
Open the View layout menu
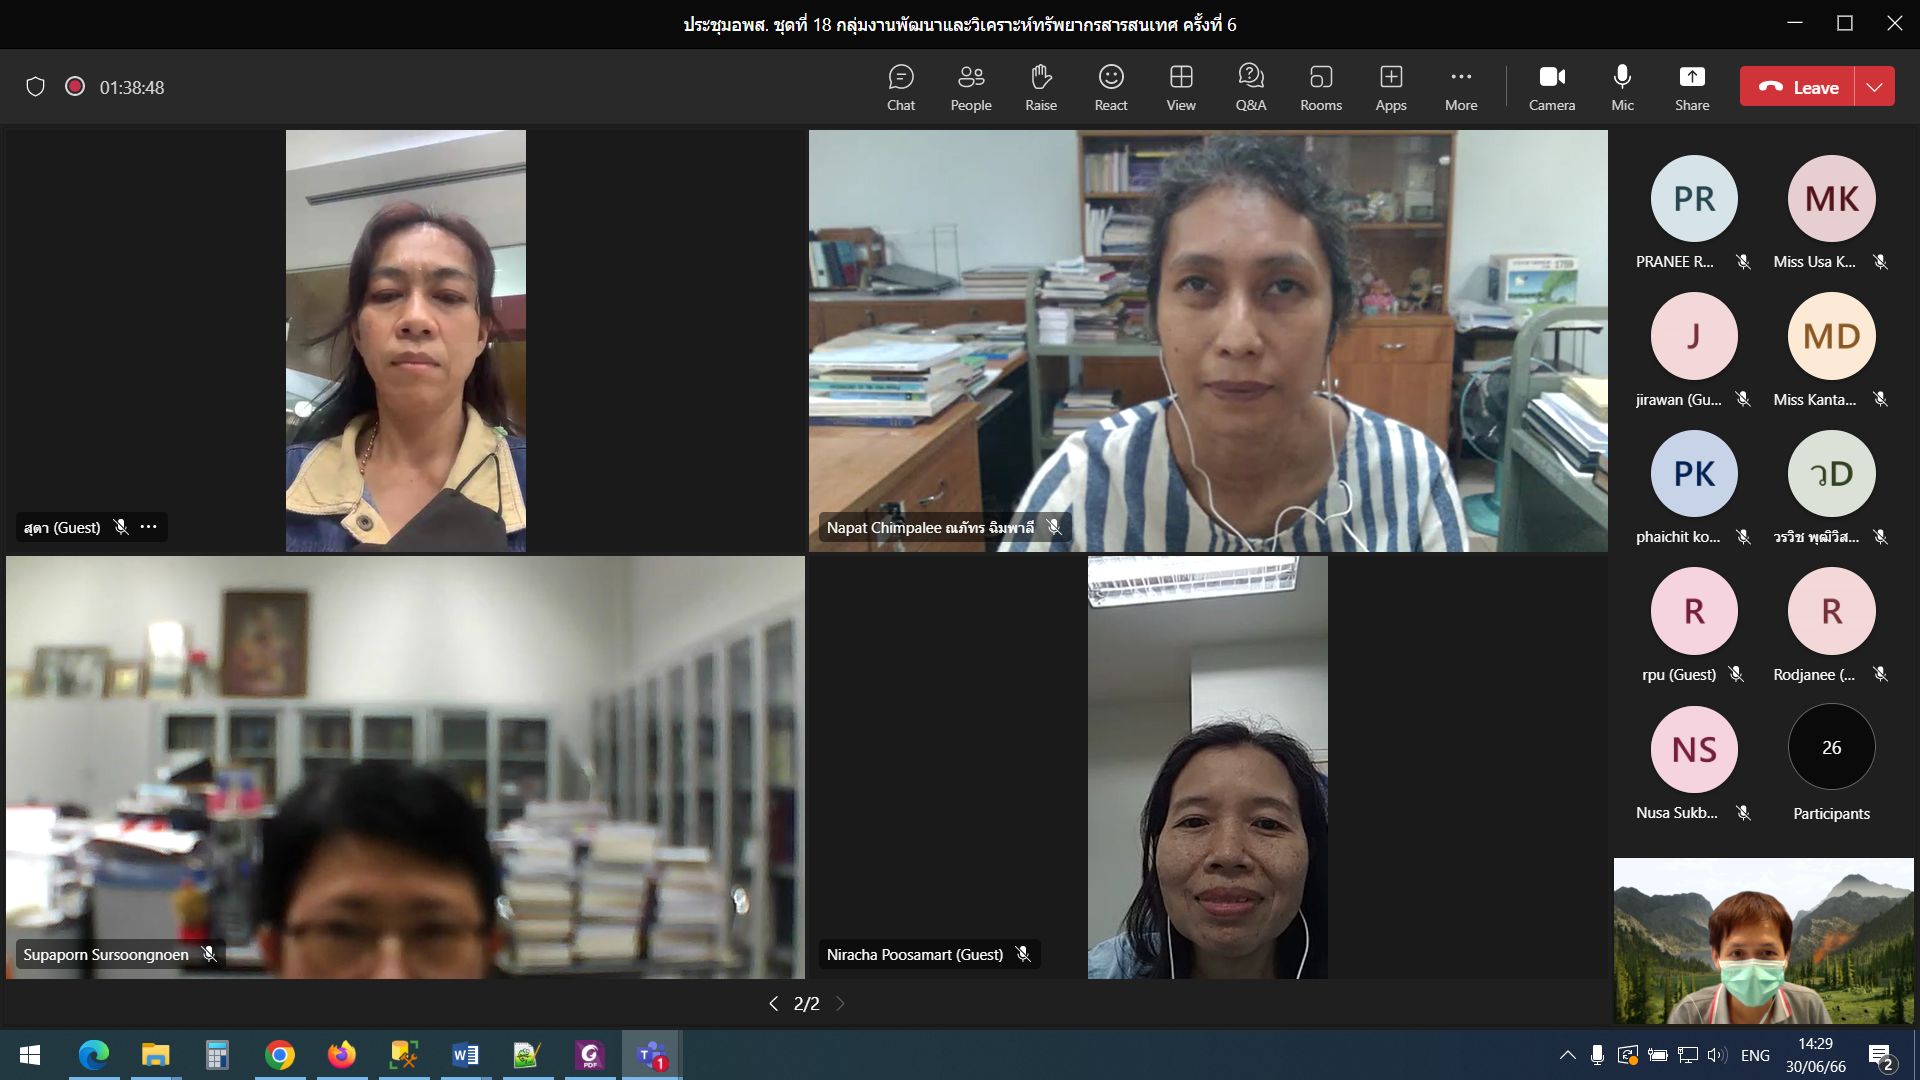(x=1180, y=87)
